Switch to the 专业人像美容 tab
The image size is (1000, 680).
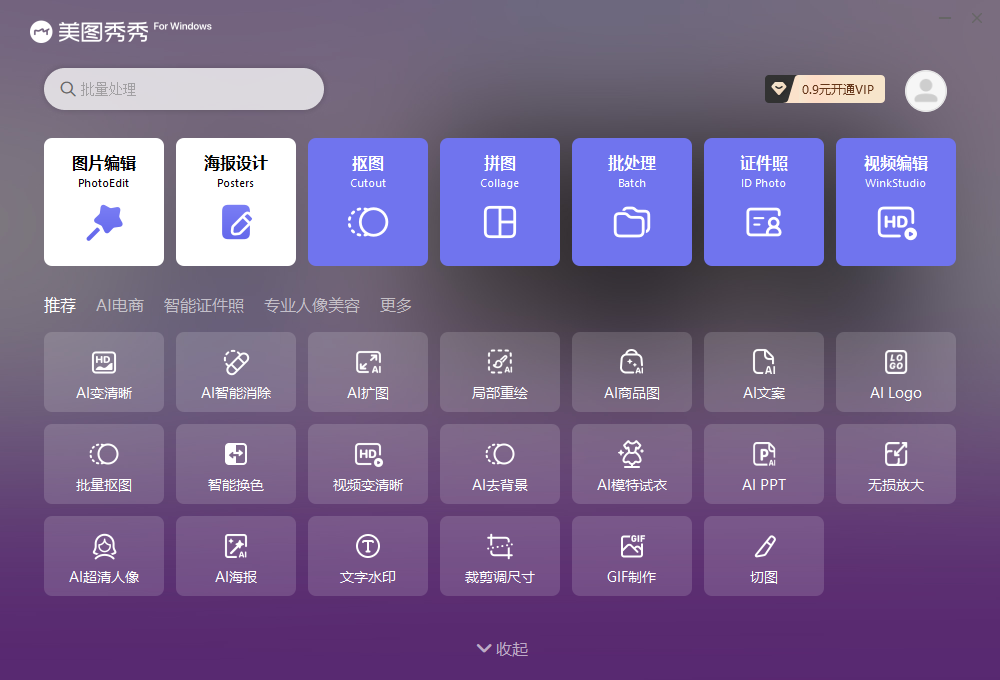click(x=313, y=305)
